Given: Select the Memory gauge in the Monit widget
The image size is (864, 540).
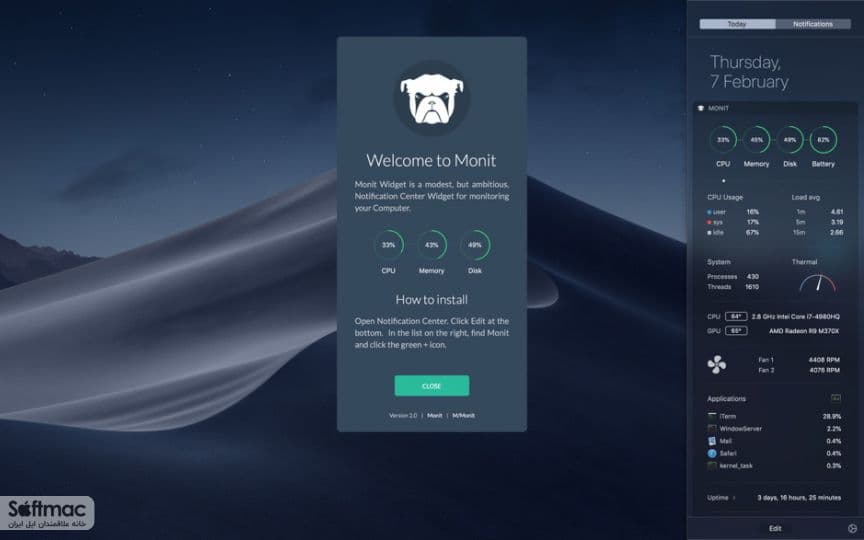Looking at the screenshot, I should (757, 140).
